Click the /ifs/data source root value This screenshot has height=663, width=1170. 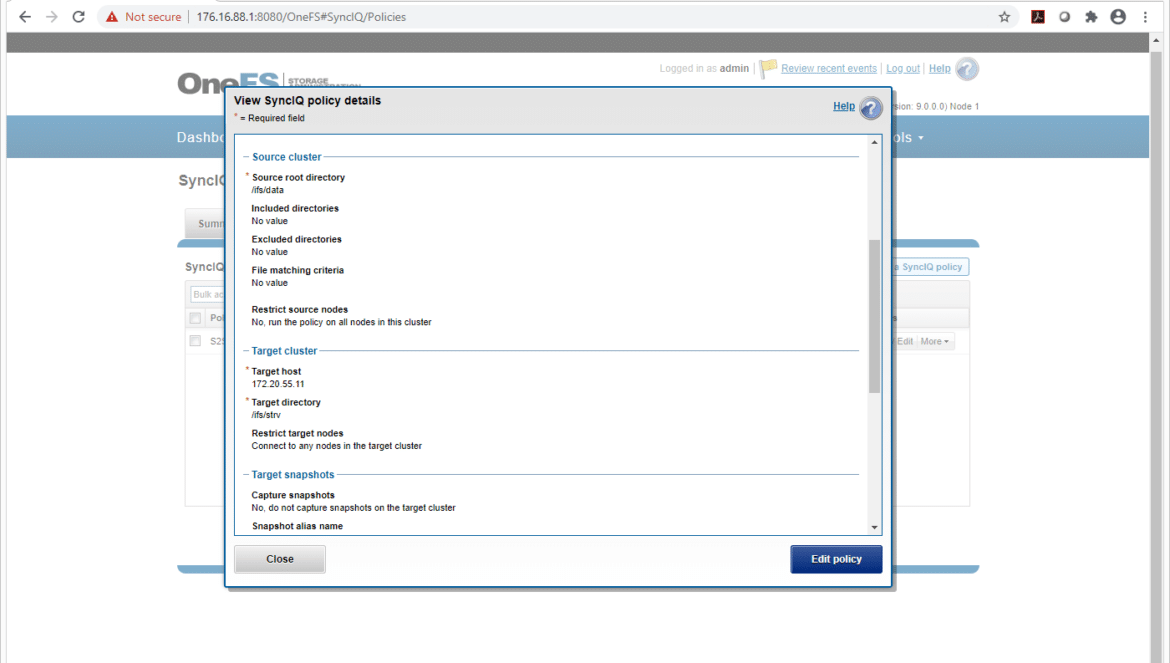coord(268,190)
